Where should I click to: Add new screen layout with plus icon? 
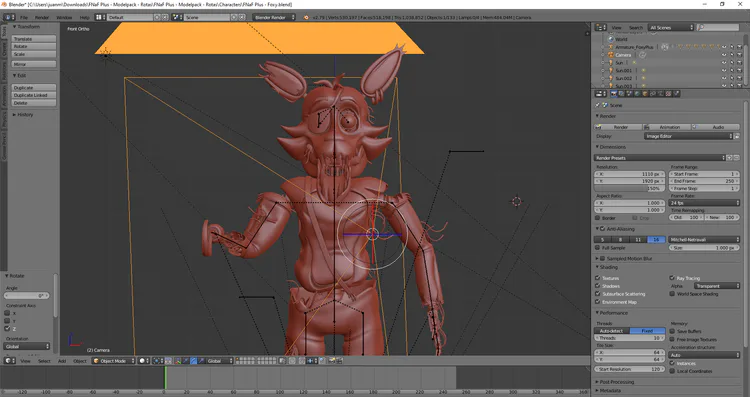157,17
